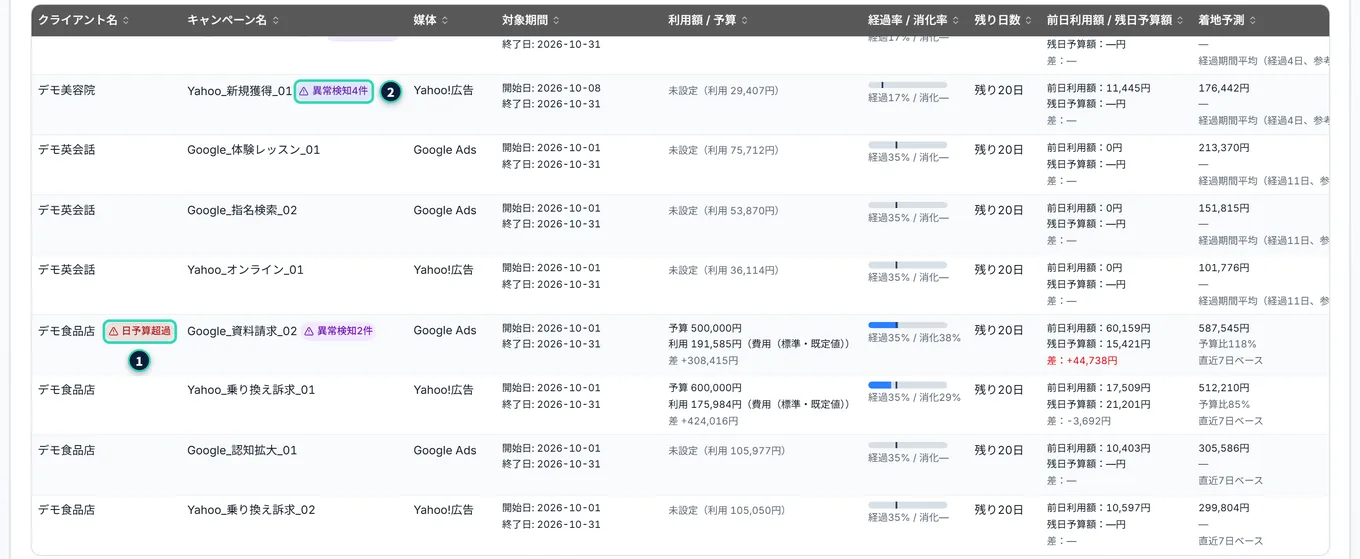Click the デモ美容院 client cell
Viewport: 1360px width, 559px height.
(x=67, y=90)
